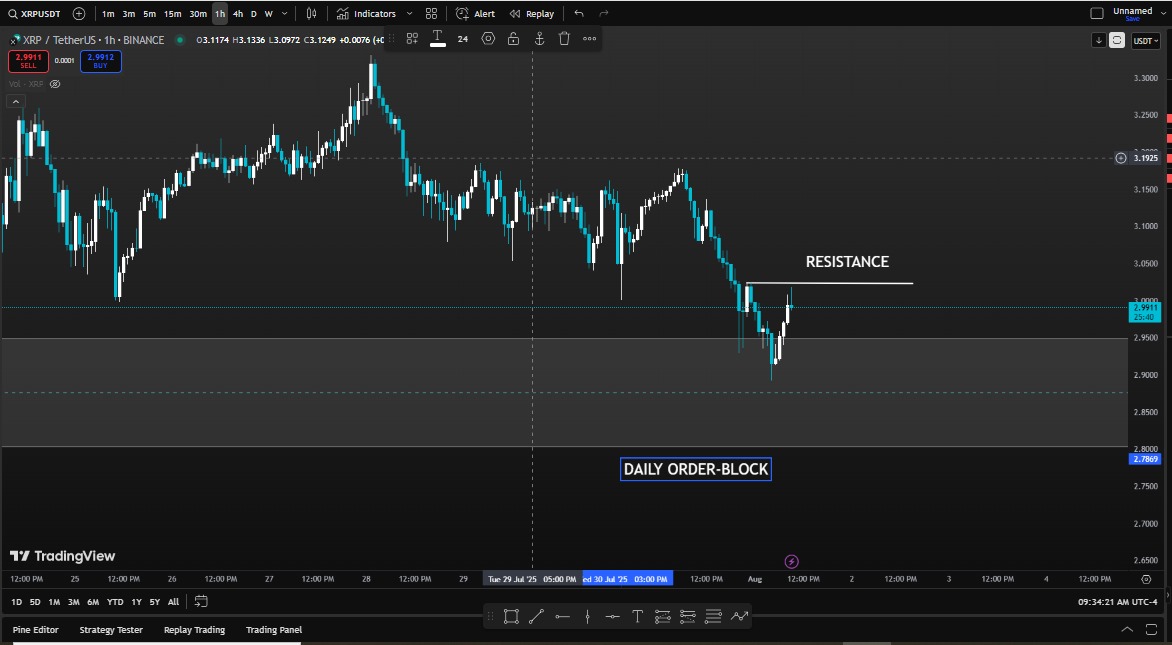This screenshot has height=645, width=1172.
Task: Set 5D date range
Action: point(35,602)
